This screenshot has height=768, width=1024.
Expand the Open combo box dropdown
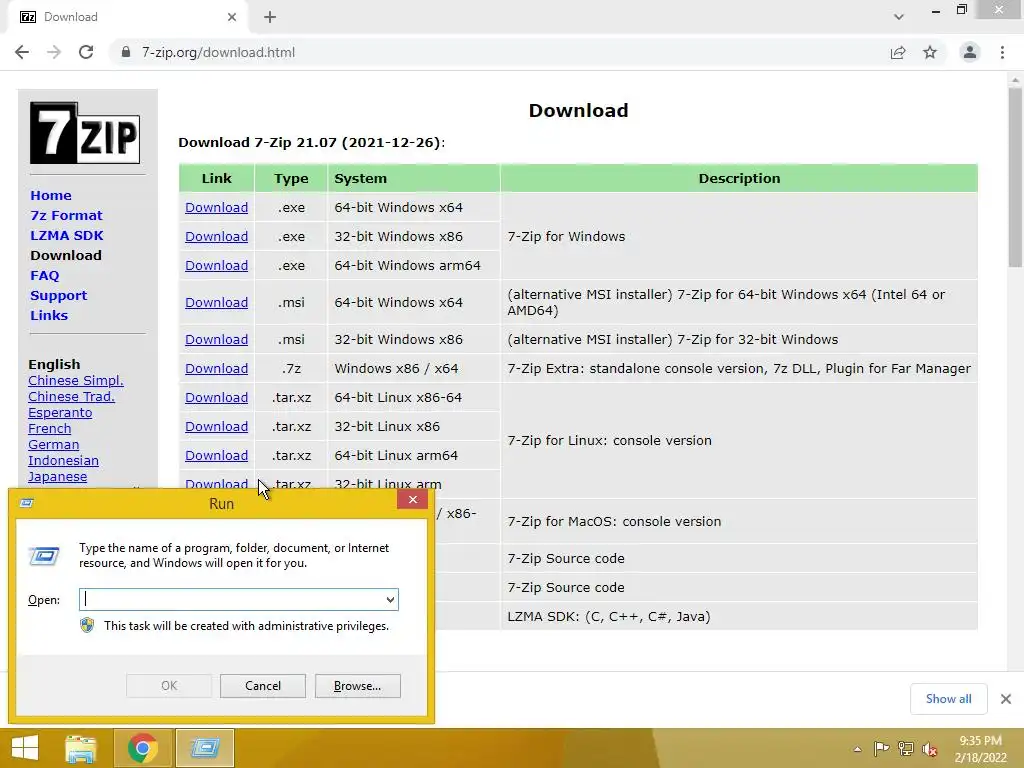click(390, 600)
